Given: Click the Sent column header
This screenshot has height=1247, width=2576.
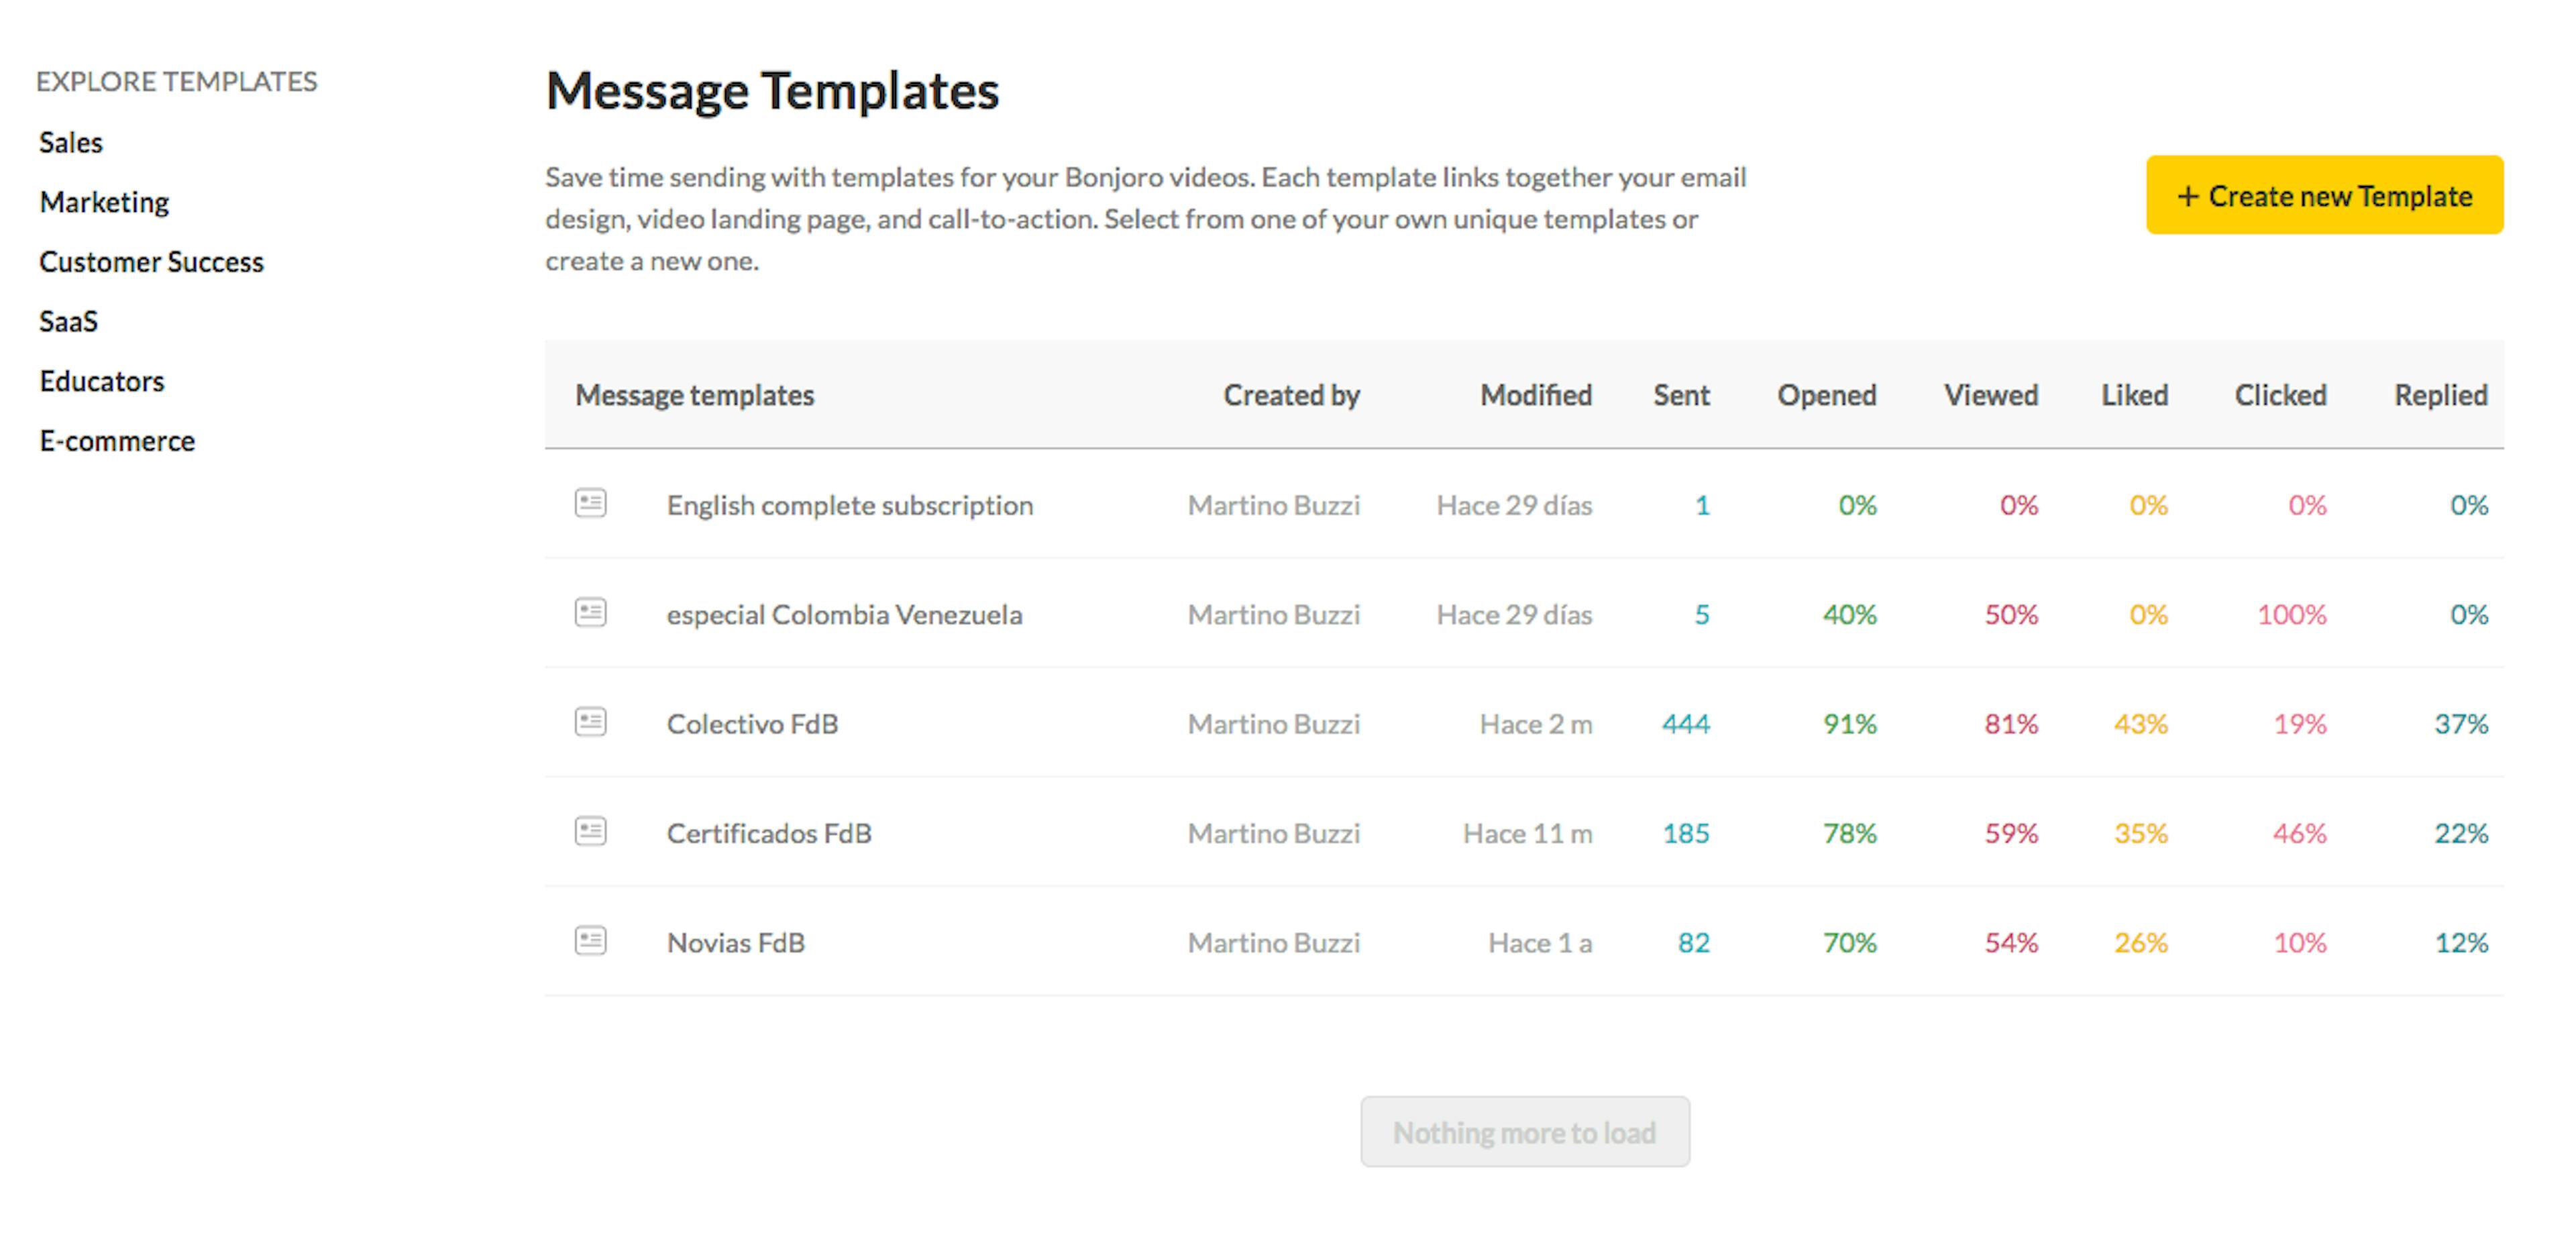Looking at the screenshot, I should tap(1681, 395).
